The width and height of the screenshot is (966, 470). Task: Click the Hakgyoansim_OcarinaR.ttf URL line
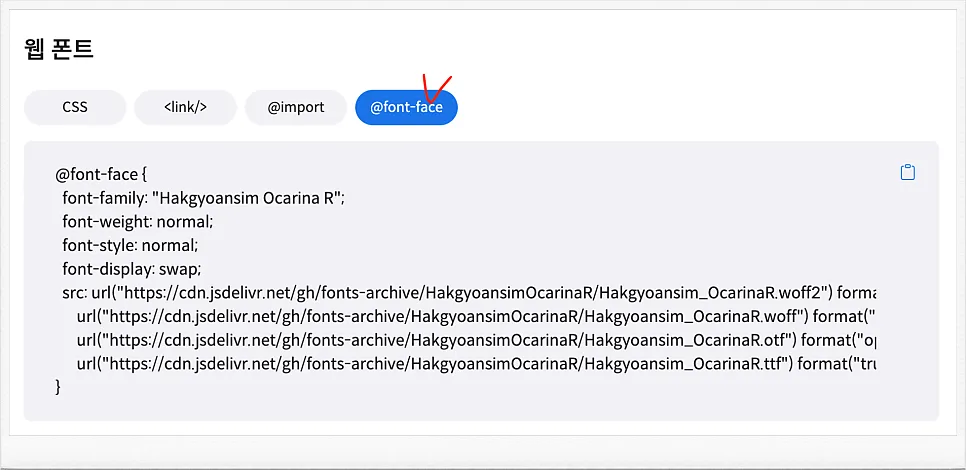point(476,363)
